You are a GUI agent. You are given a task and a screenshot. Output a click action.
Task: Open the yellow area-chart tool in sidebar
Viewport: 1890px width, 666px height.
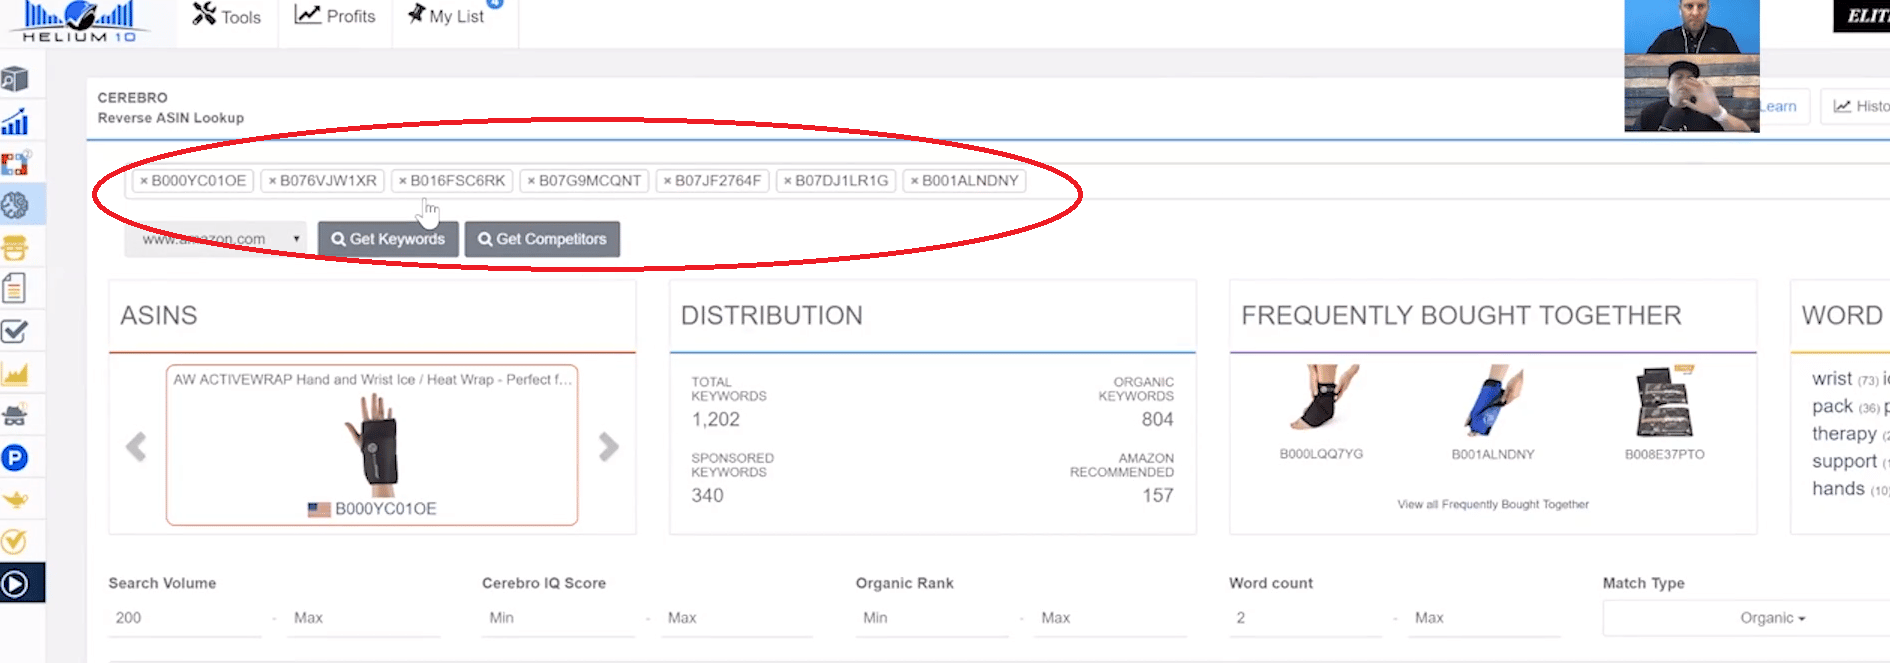[x=15, y=374]
